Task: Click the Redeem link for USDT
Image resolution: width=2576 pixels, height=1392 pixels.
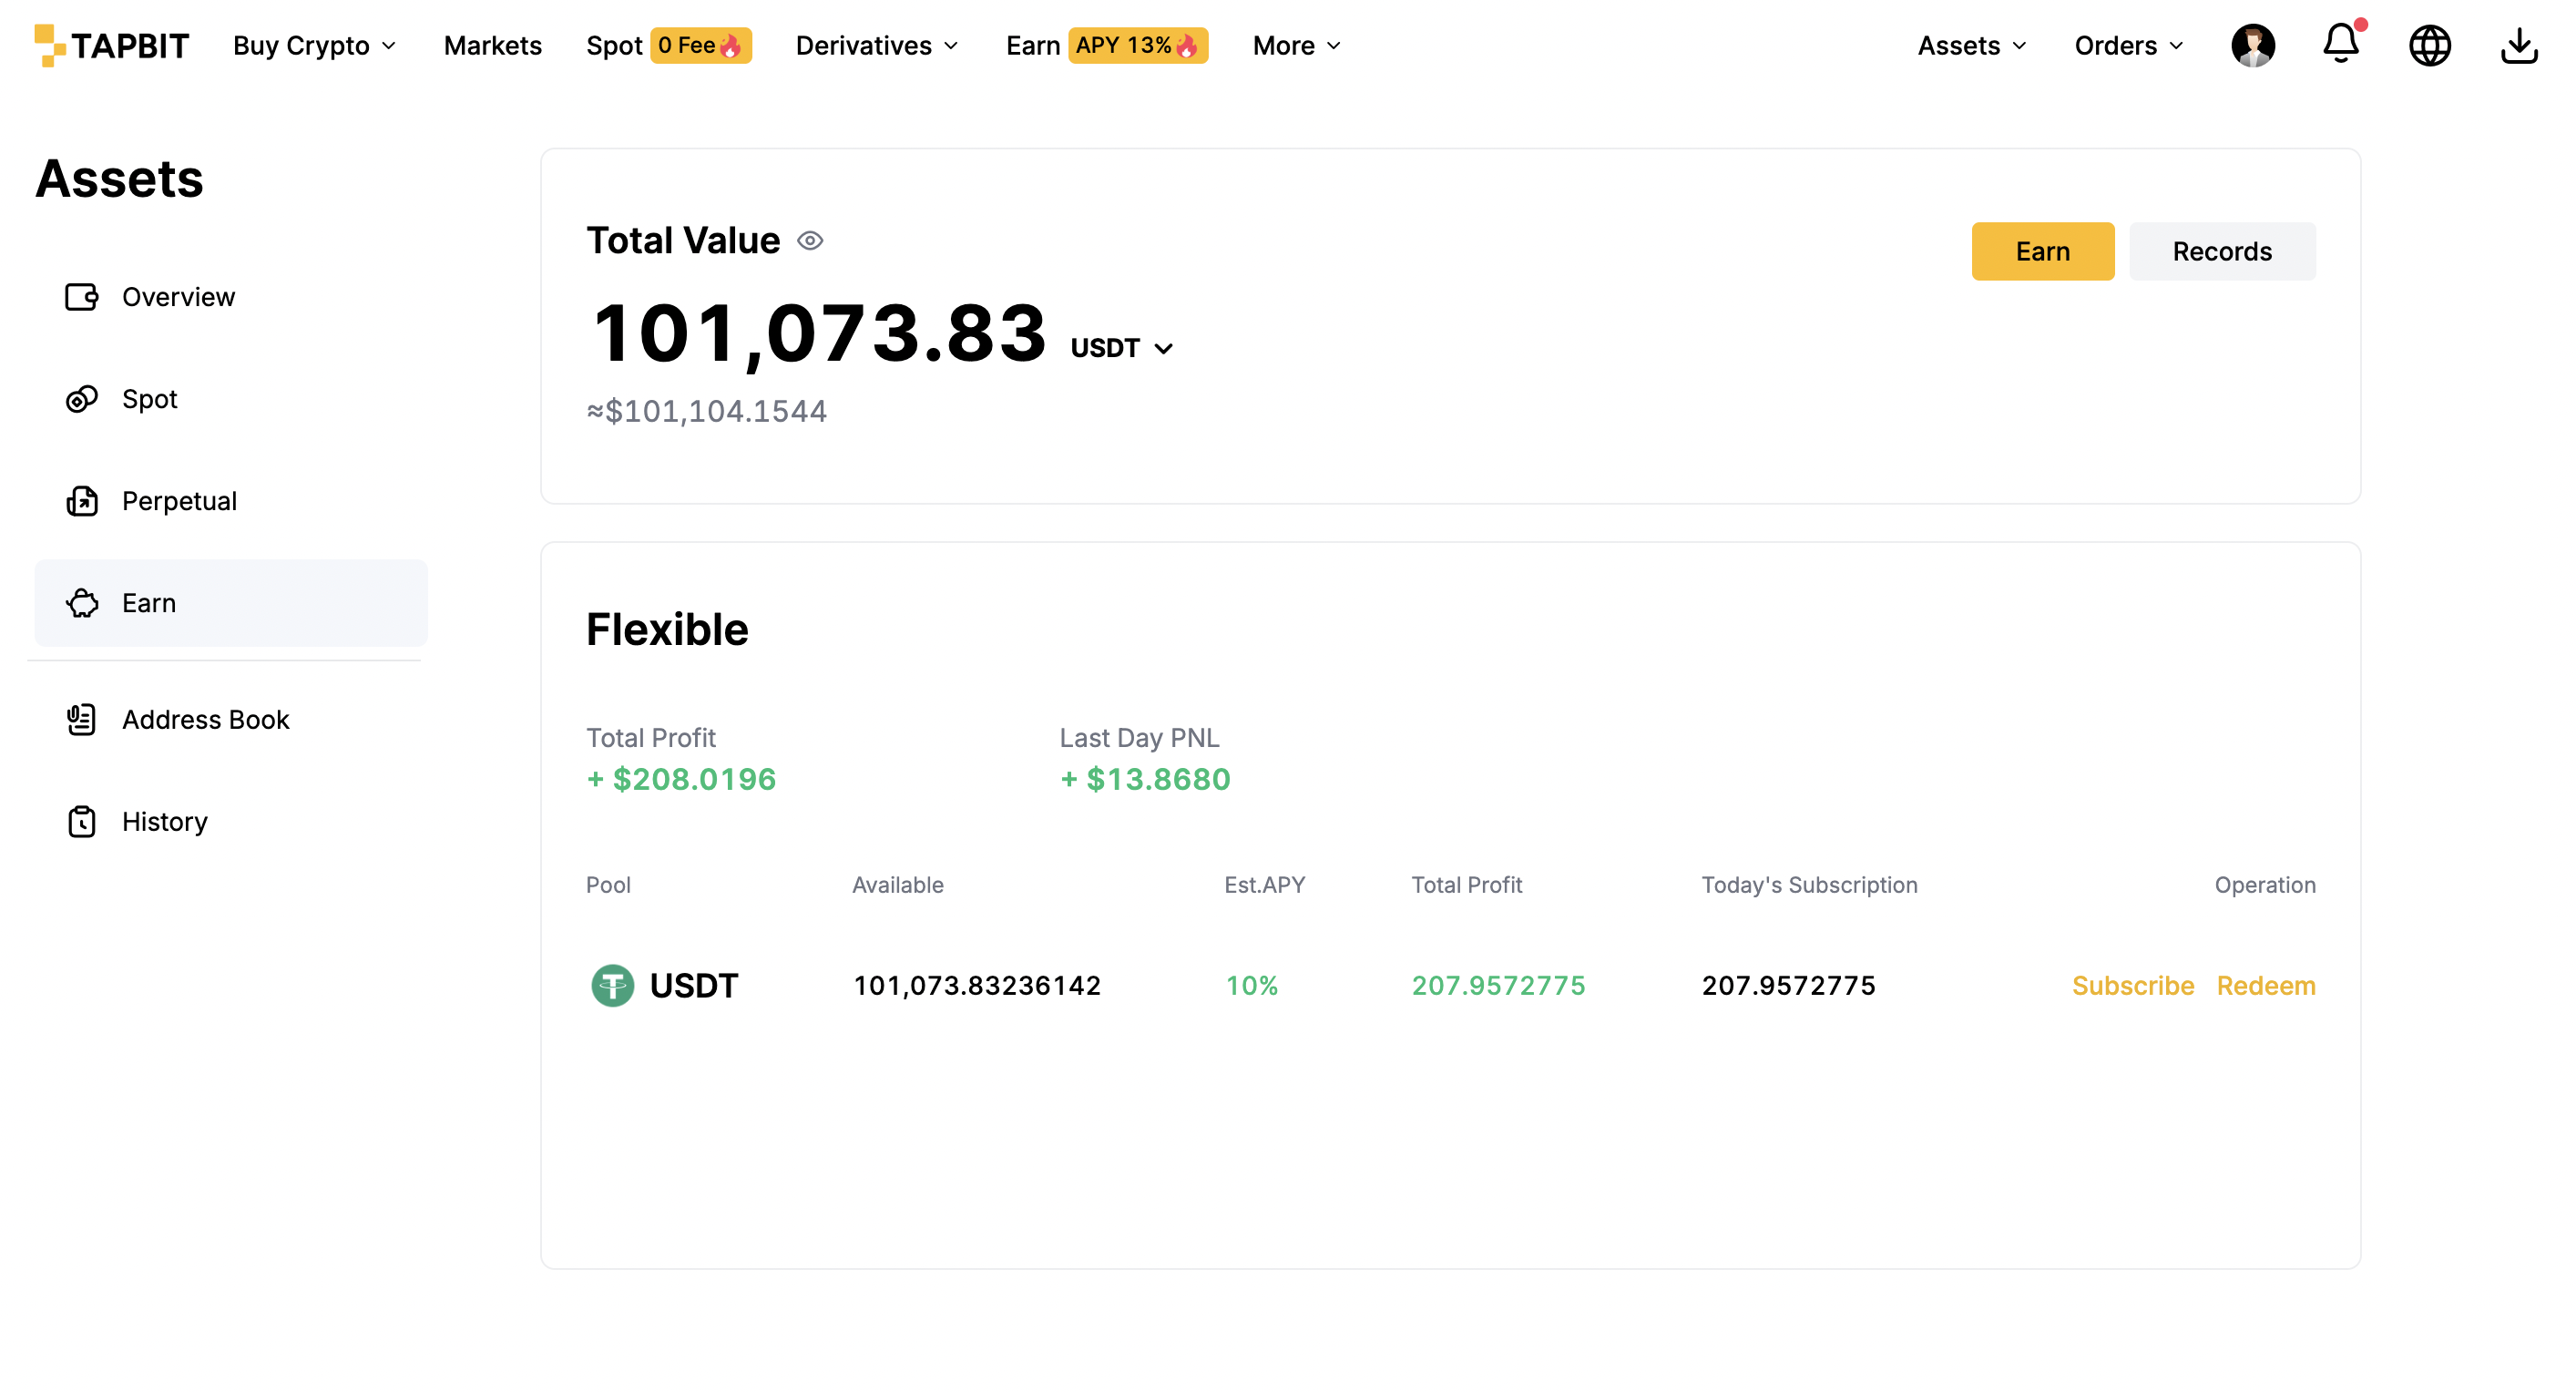Action: pos(2266,986)
